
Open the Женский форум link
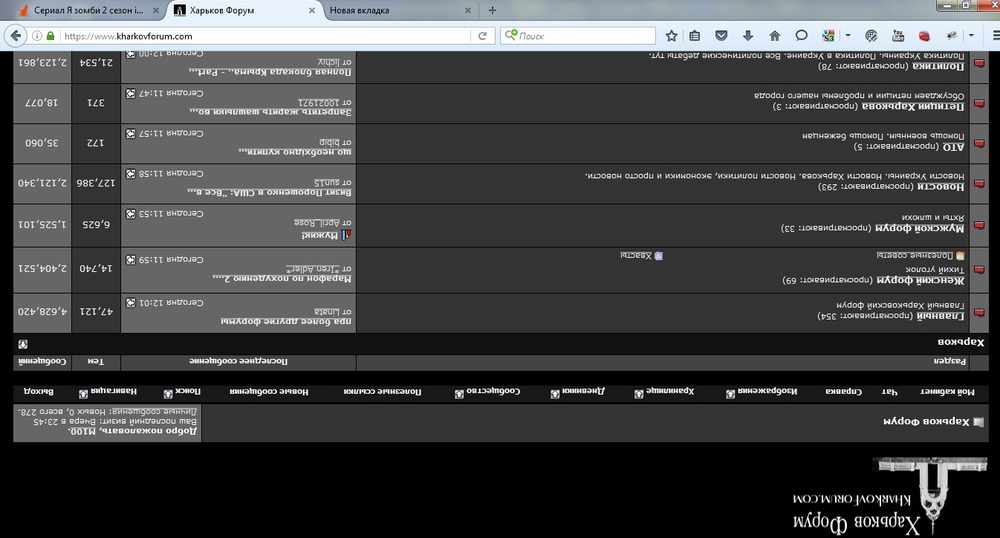[920, 280]
